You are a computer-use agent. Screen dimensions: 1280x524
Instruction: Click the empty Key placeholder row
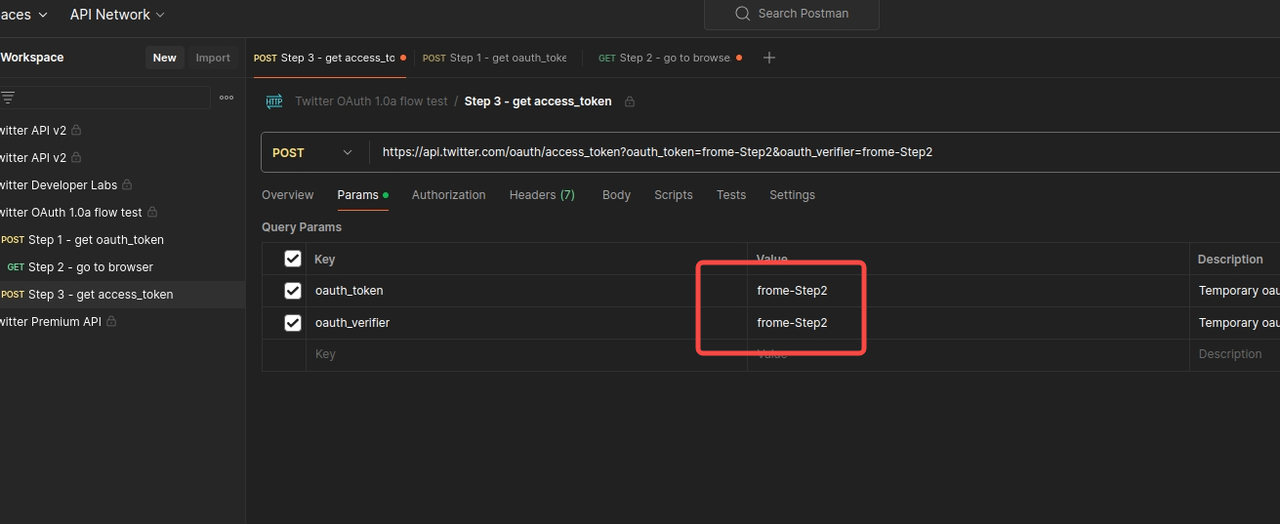pos(526,354)
